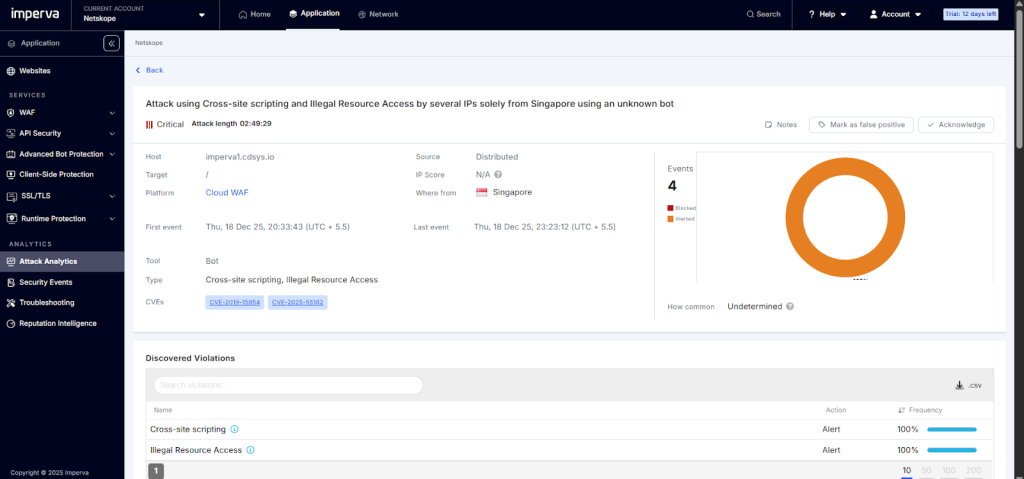Expand the SSL/TLS section chevron

[x=112, y=196]
